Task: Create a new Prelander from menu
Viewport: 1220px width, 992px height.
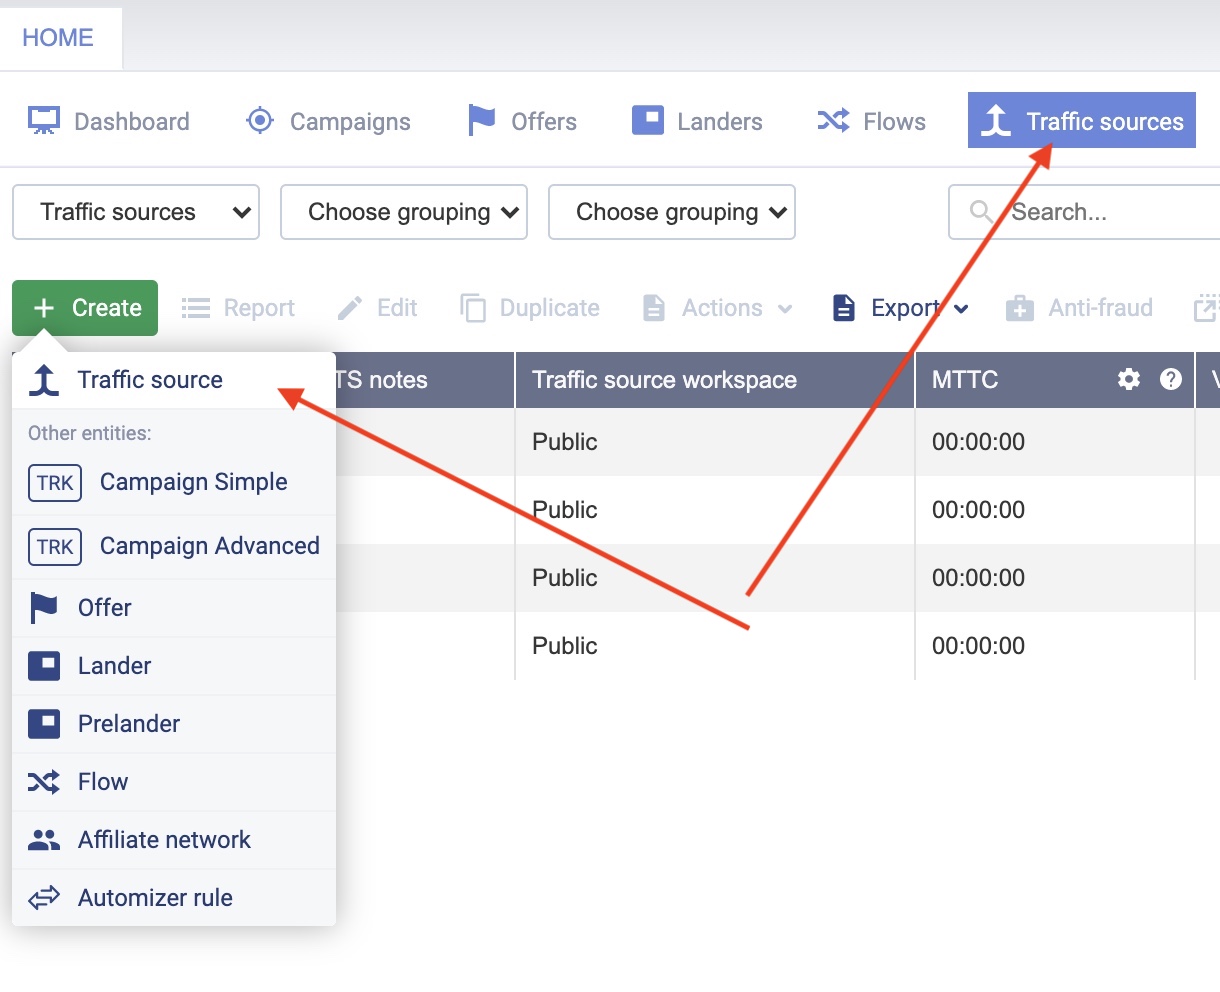Action: (x=129, y=724)
